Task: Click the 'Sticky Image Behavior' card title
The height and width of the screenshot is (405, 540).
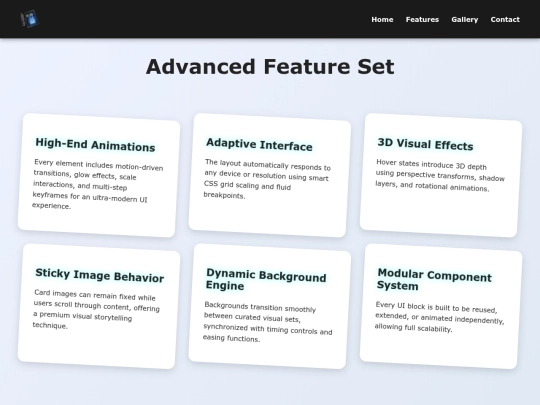Action: pos(100,275)
